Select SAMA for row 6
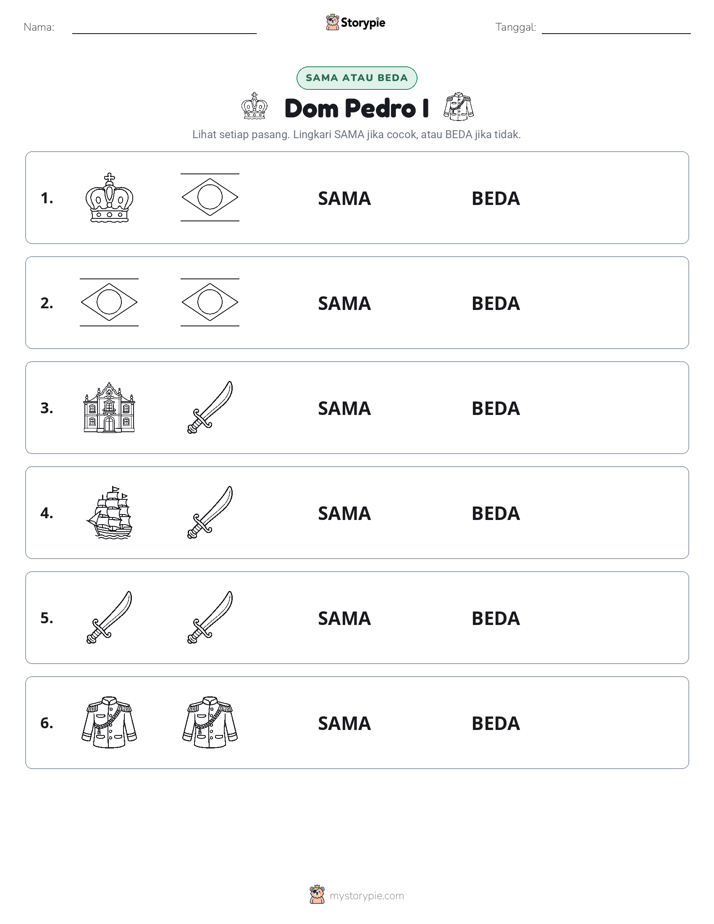Viewport: 714px width, 924px height. pos(344,723)
